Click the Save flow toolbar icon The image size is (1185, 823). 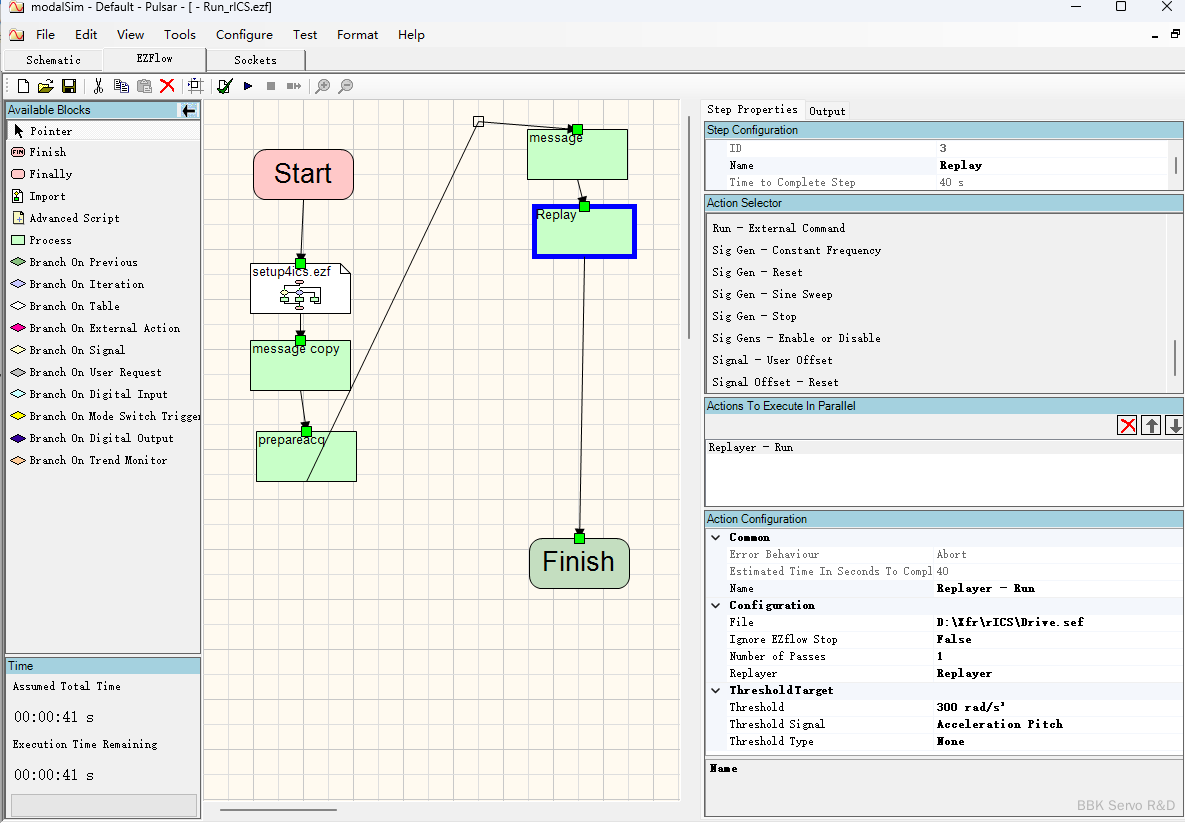(69, 87)
